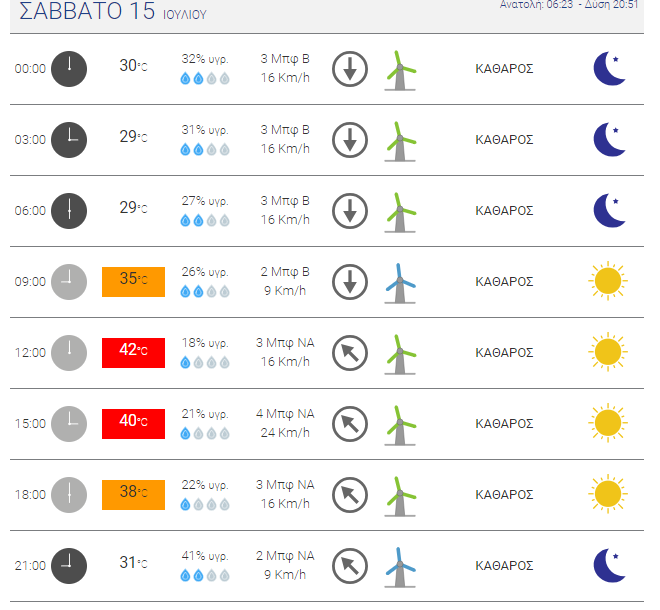Screen dimensions: 660x610
Task: Click the red 42°C temperature box
Action: tap(133, 353)
